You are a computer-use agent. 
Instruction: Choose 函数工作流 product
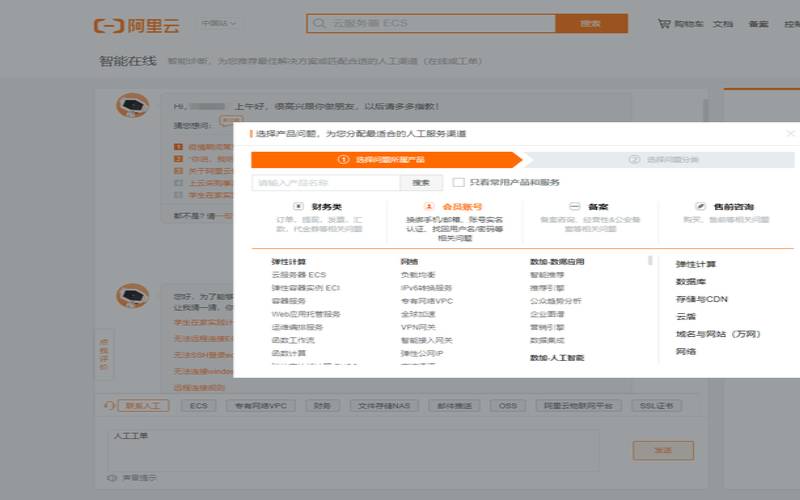[293, 340]
